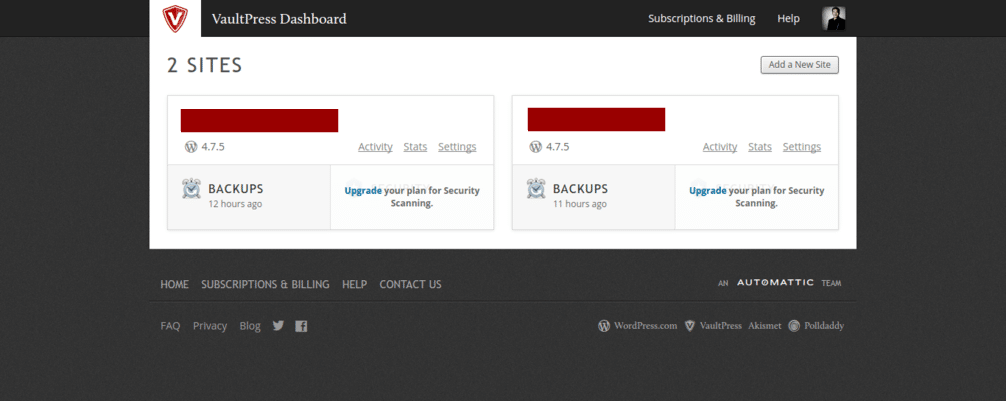
Task: Click the VaultPress shield icon in footer
Action: point(690,326)
